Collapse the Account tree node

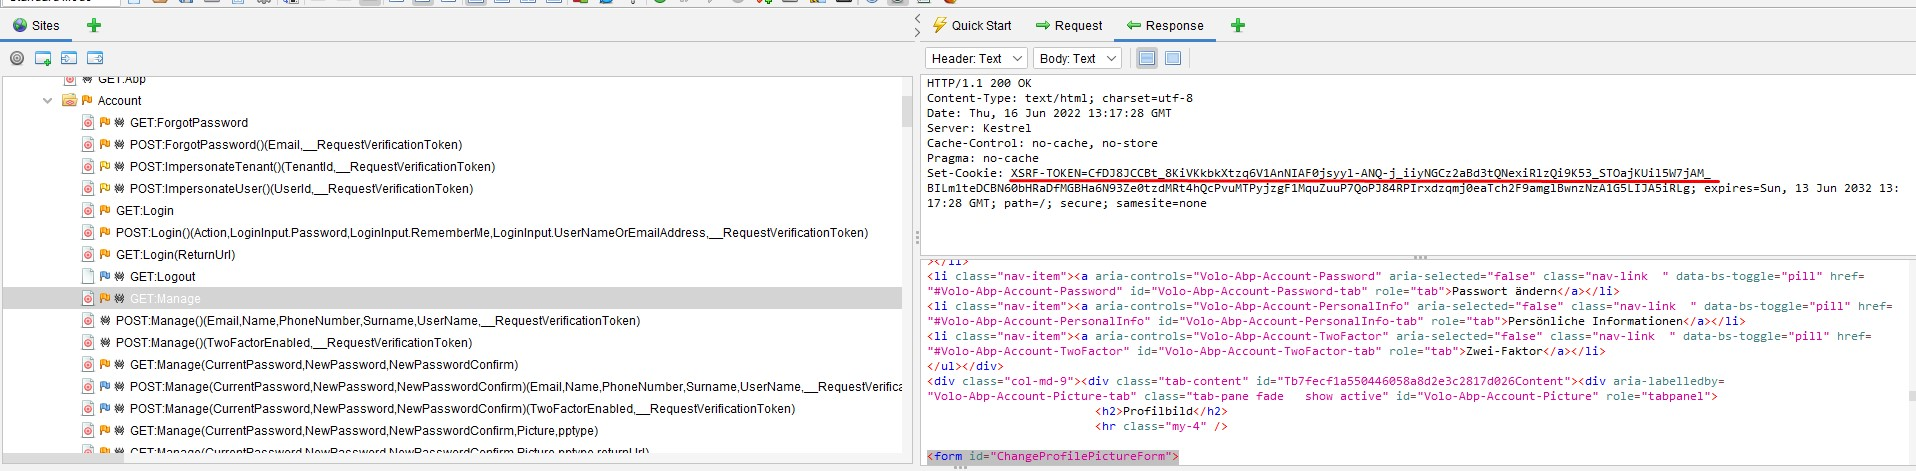point(47,101)
